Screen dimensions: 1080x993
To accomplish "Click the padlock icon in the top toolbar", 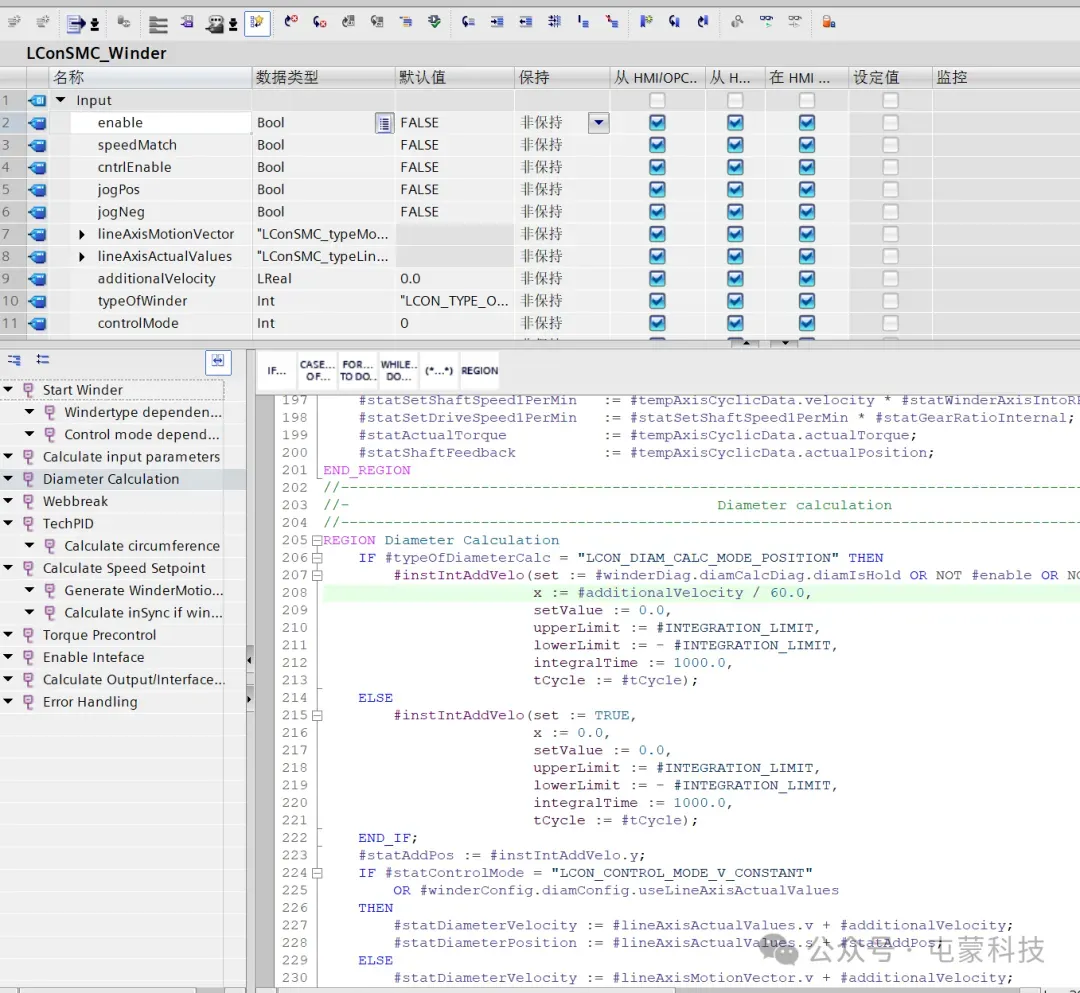I will 828,21.
